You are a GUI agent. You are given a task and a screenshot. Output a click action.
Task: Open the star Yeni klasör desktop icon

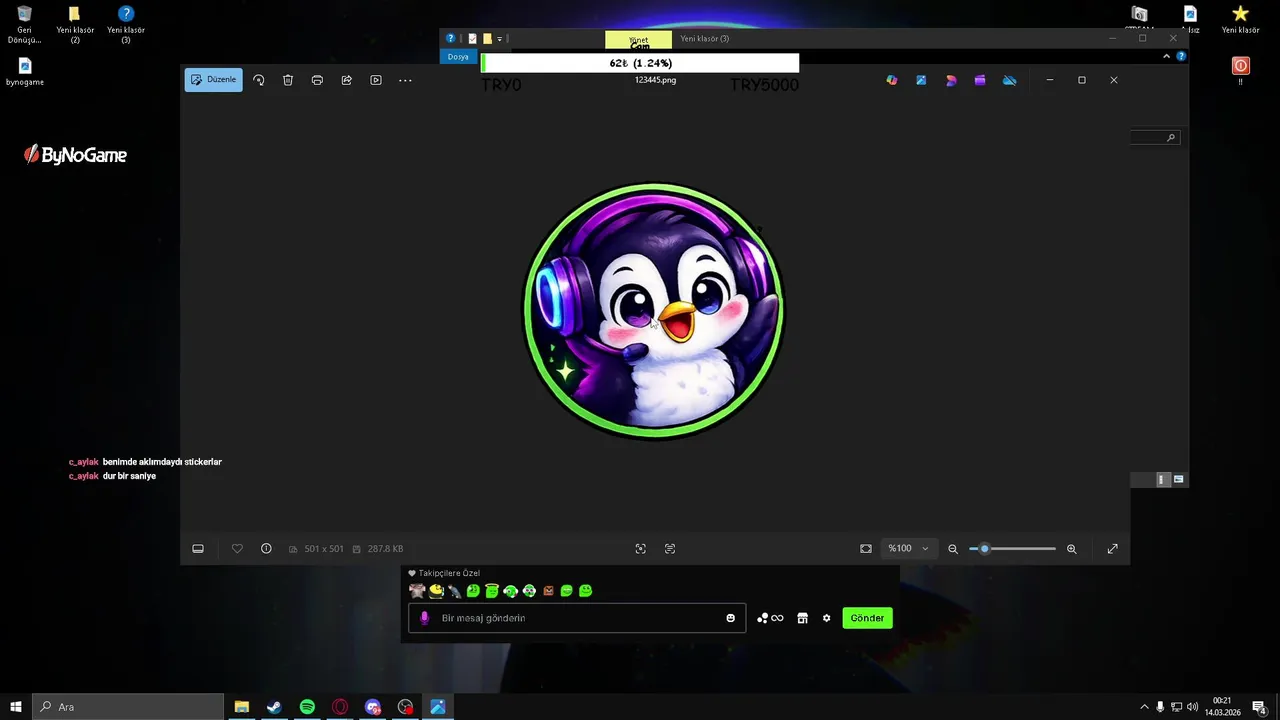click(x=1241, y=19)
